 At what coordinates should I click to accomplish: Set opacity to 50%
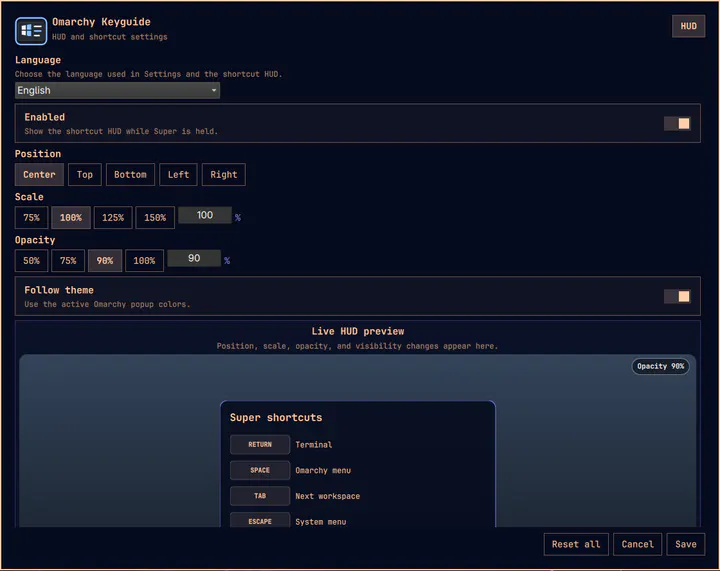[x=31, y=261]
